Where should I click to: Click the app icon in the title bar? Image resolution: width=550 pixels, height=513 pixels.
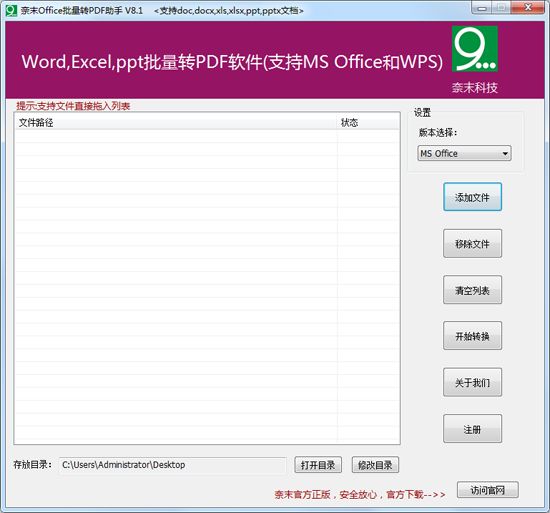coord(11,11)
